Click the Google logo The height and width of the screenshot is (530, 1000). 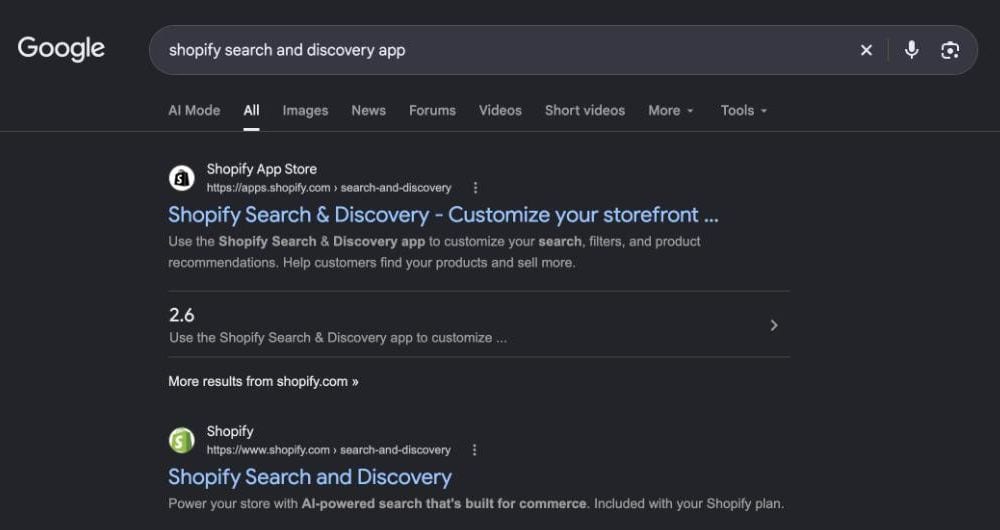pos(61,49)
